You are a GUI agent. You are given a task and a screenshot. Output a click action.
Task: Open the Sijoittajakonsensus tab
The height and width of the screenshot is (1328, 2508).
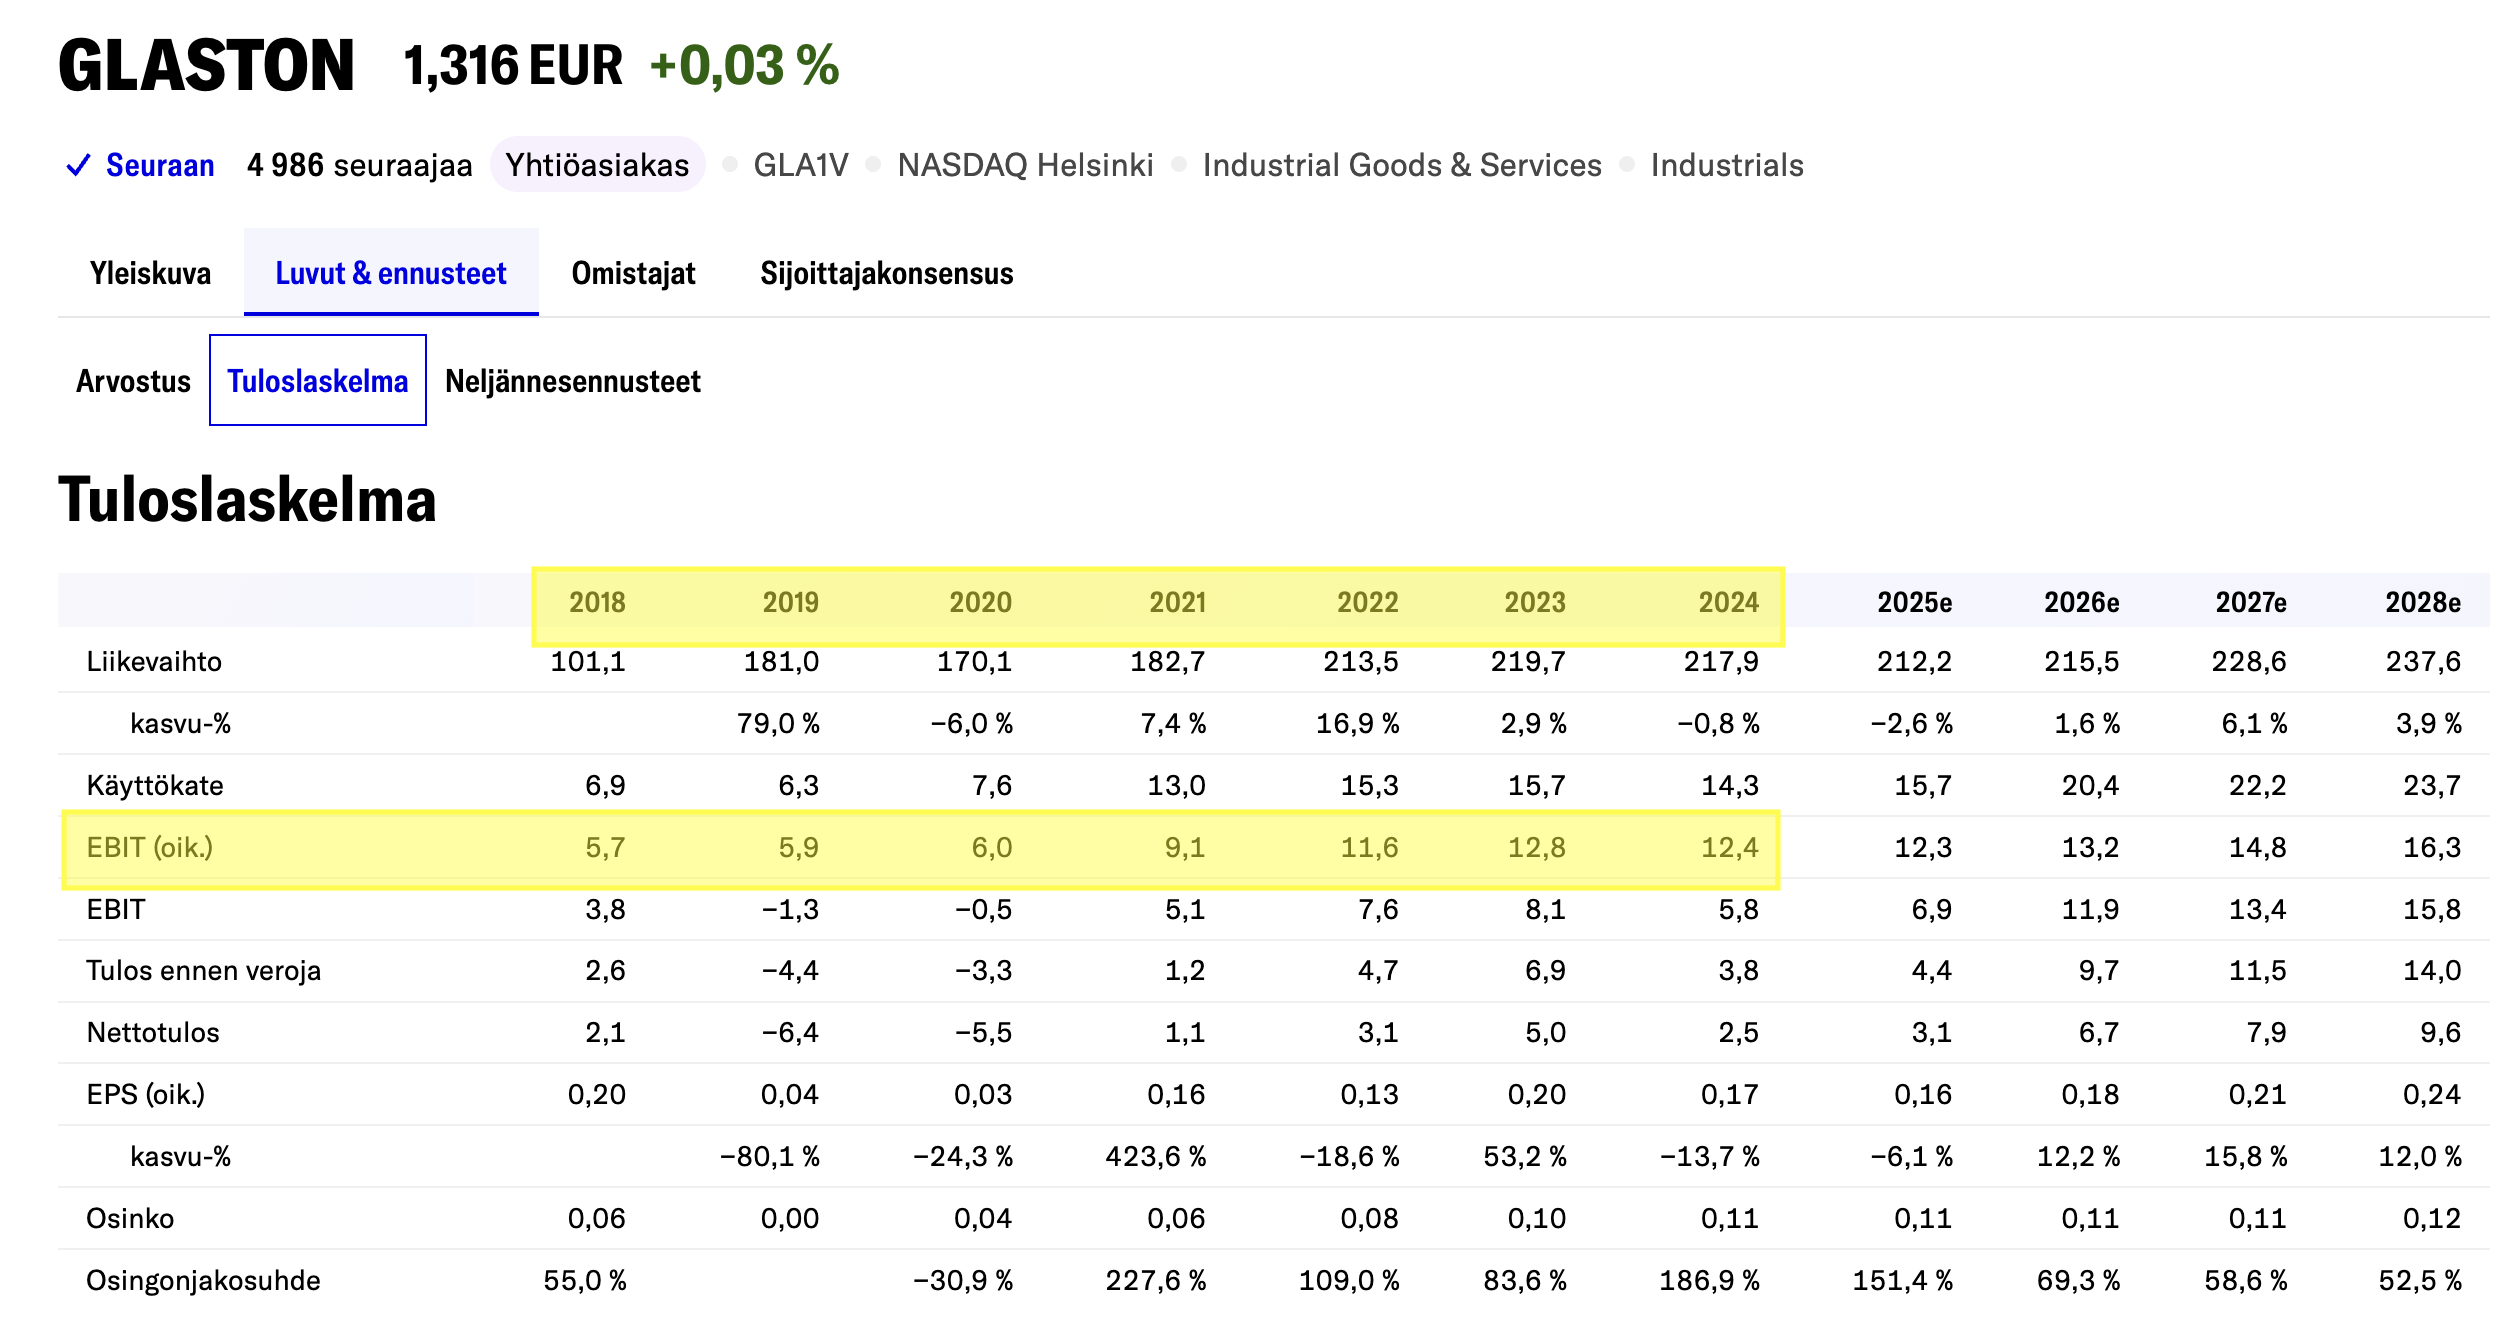click(x=886, y=273)
